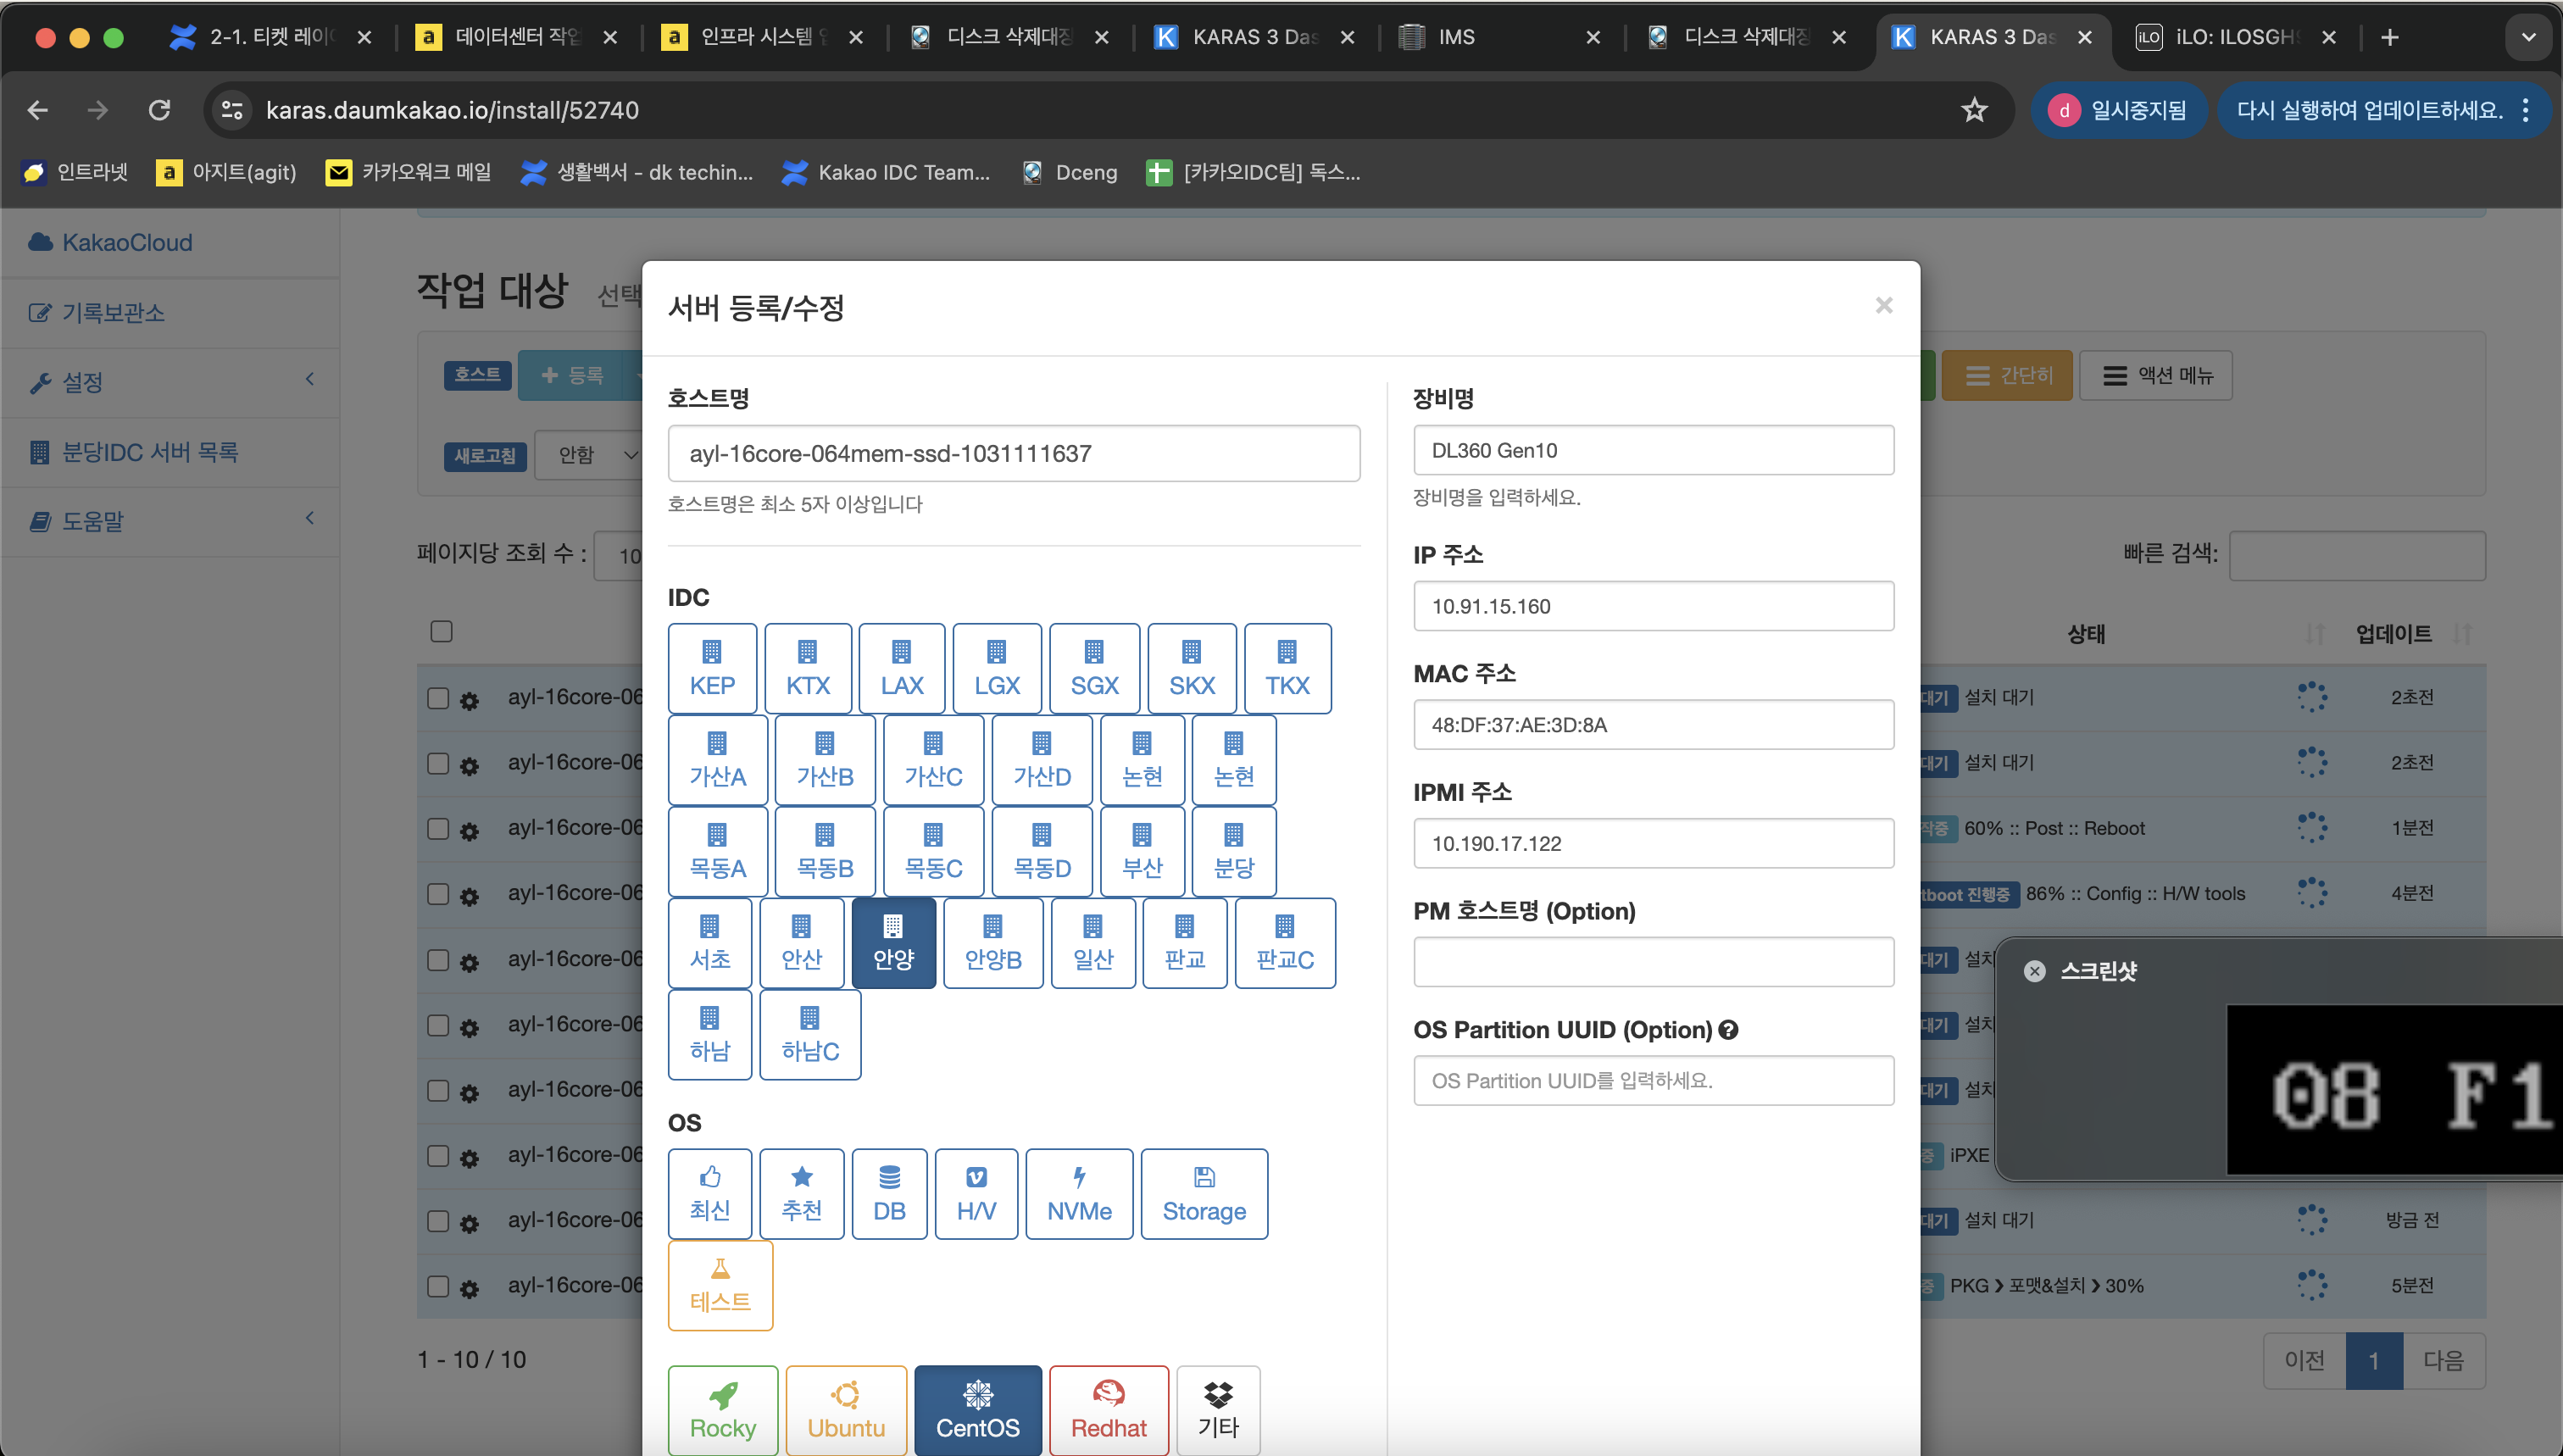
Task: Pick 안양B data center
Action: 993,943
